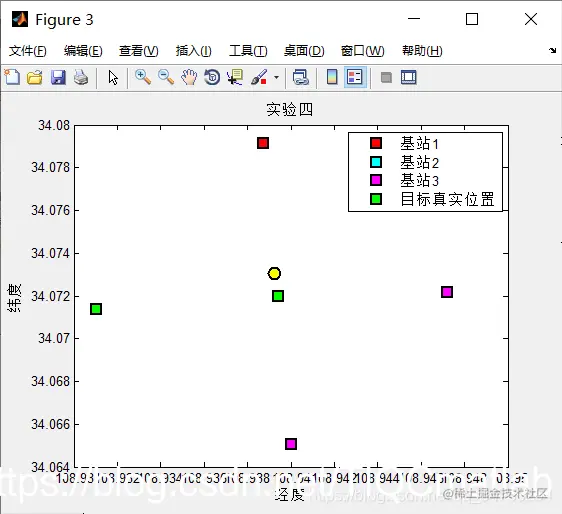Click the magenta square marker near bottom
Screen dimensions: 562x514
pos(291,444)
